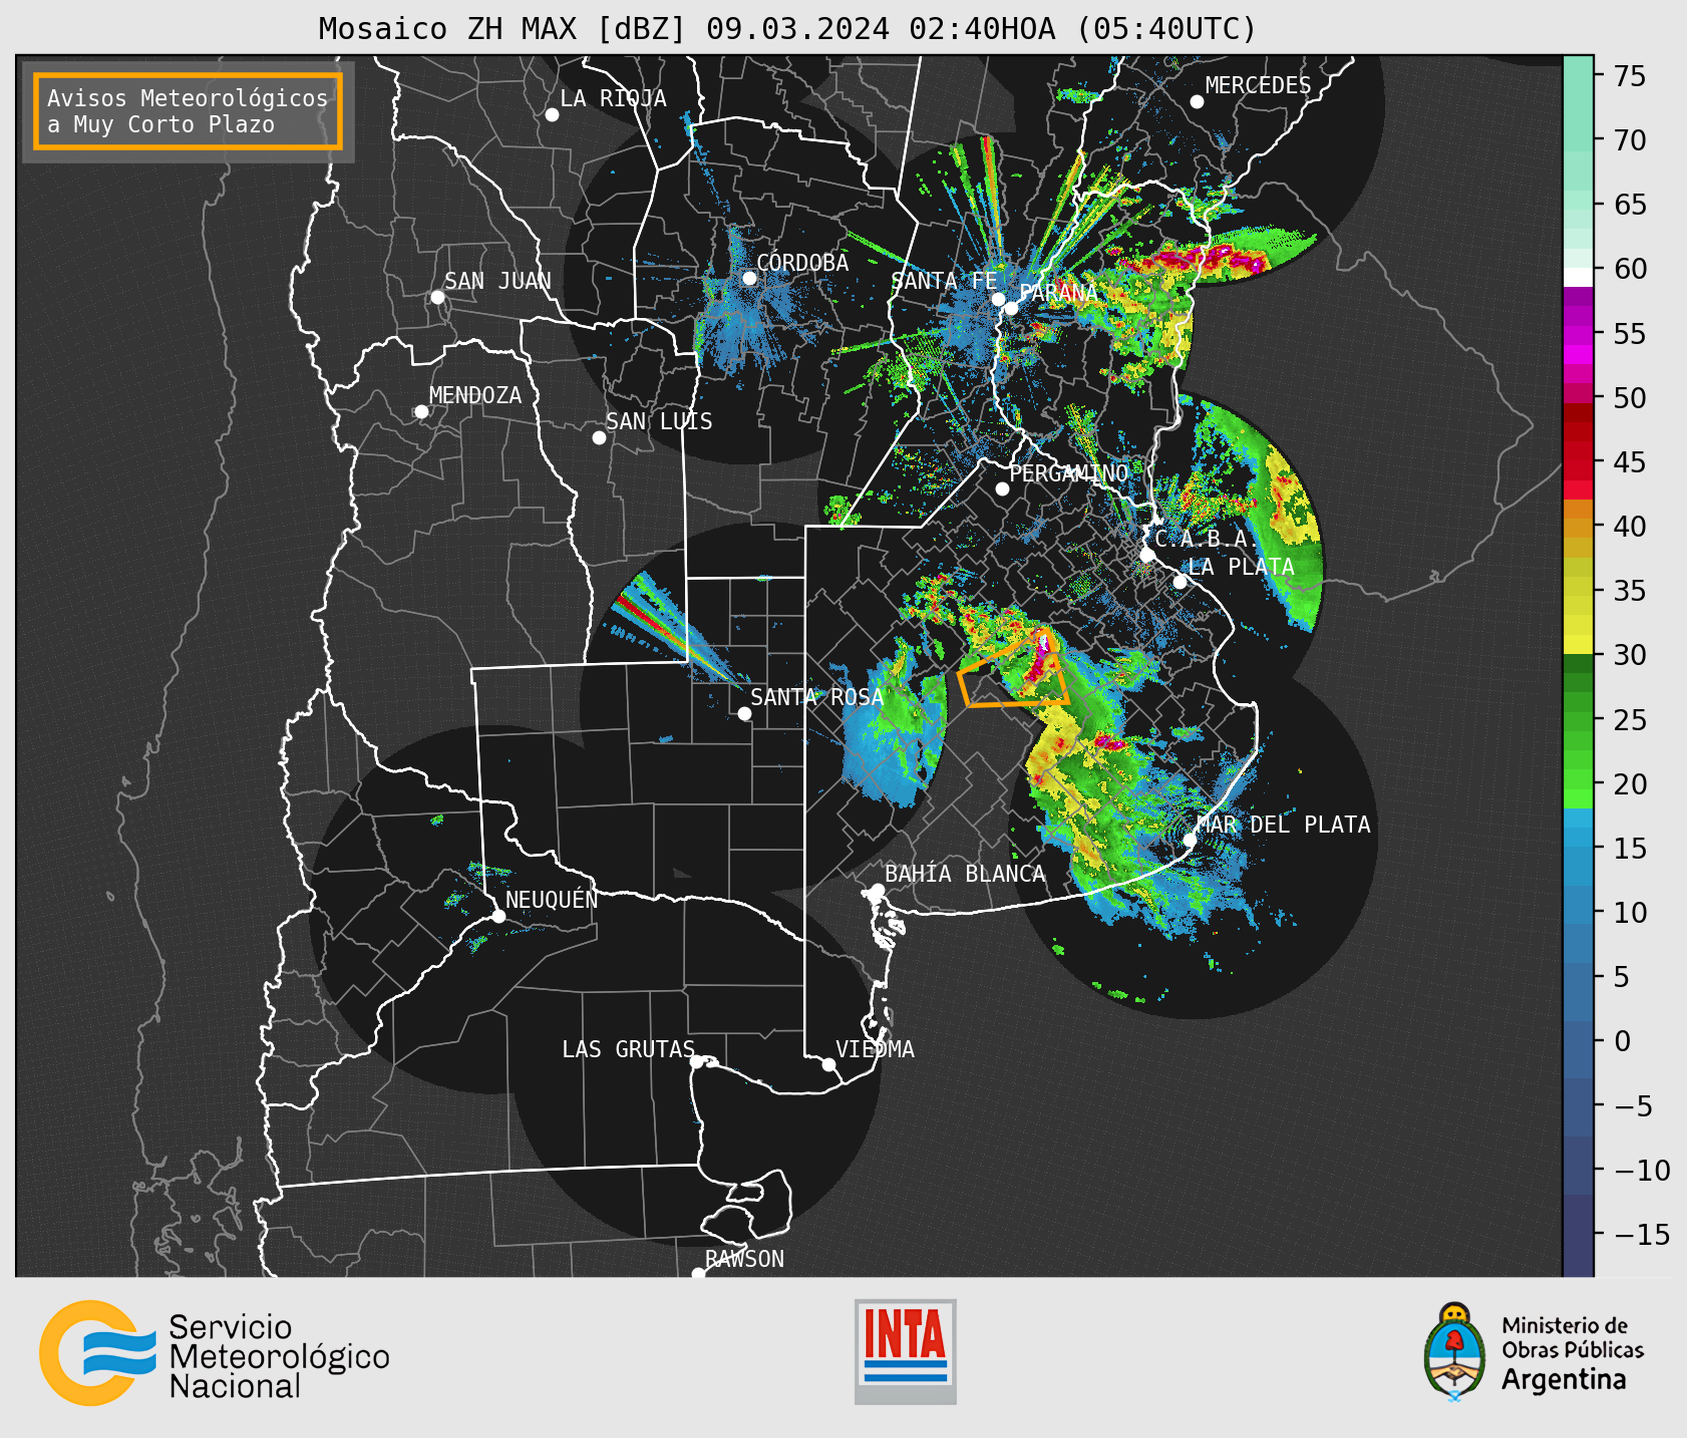This screenshot has height=1438, width=1687.
Task: Click the 'LA PLATA' city label
Action: click(x=1241, y=567)
